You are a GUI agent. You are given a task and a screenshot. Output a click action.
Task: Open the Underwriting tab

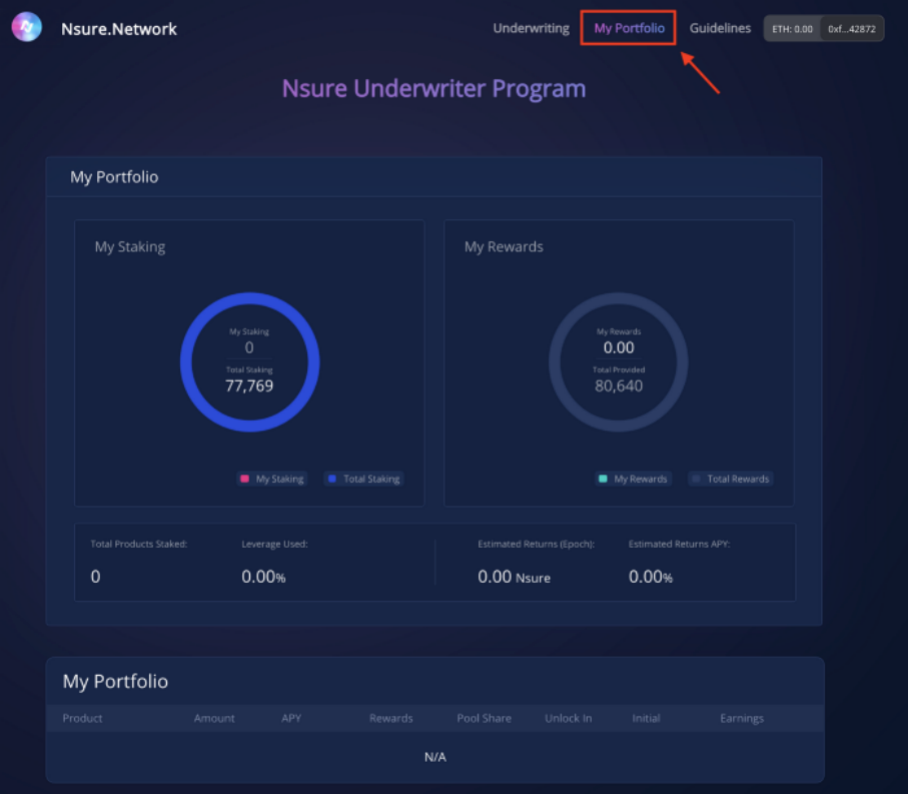[x=531, y=28]
